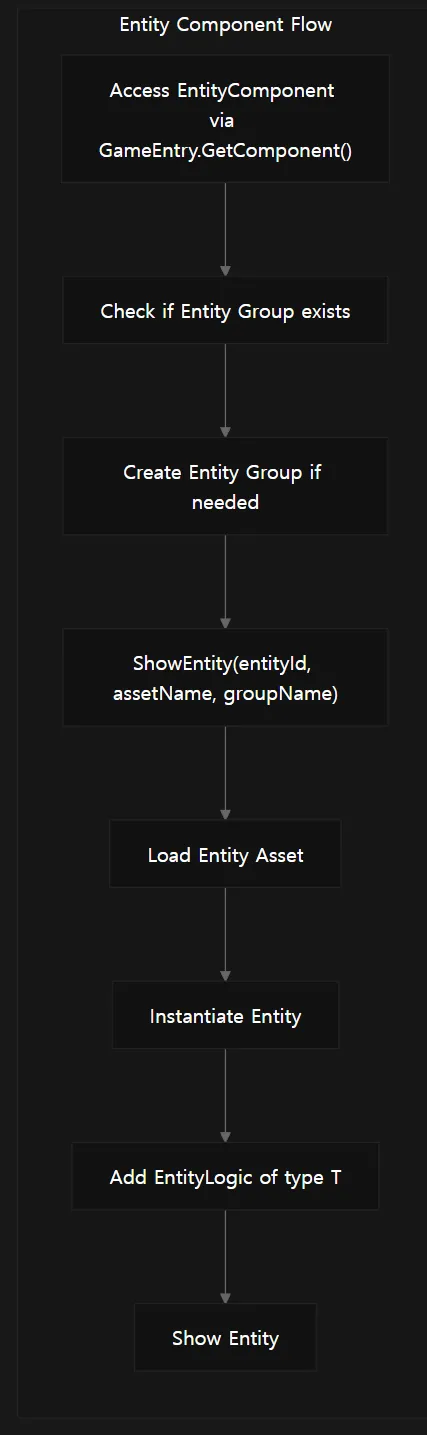This screenshot has width=427, height=1435.
Task: Select the Instantiate Entity node
Action: tap(225, 1015)
